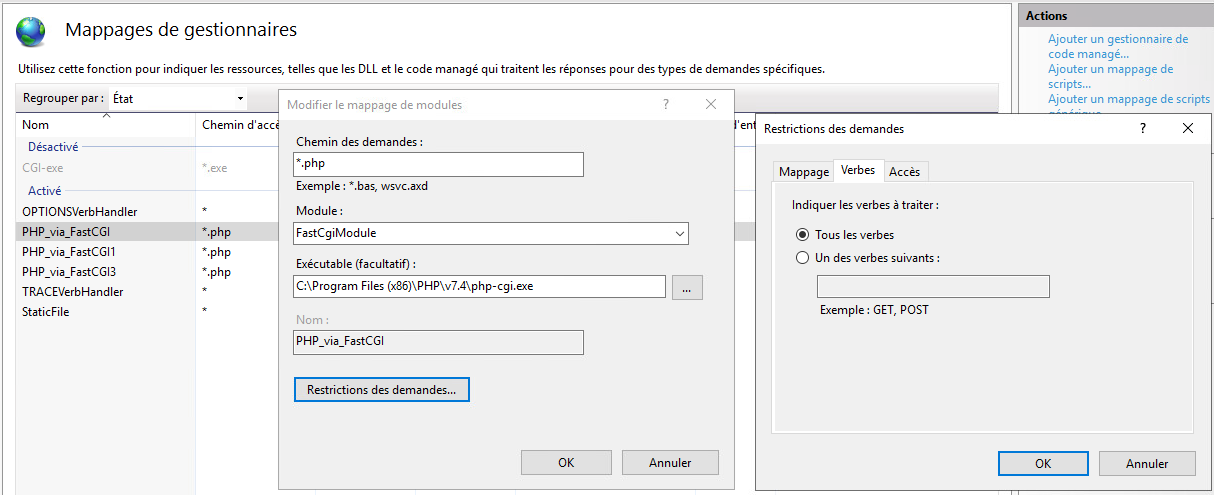Click the globe icon beside Mappages de gestionnaires
1214x495 pixels.
click(30, 31)
